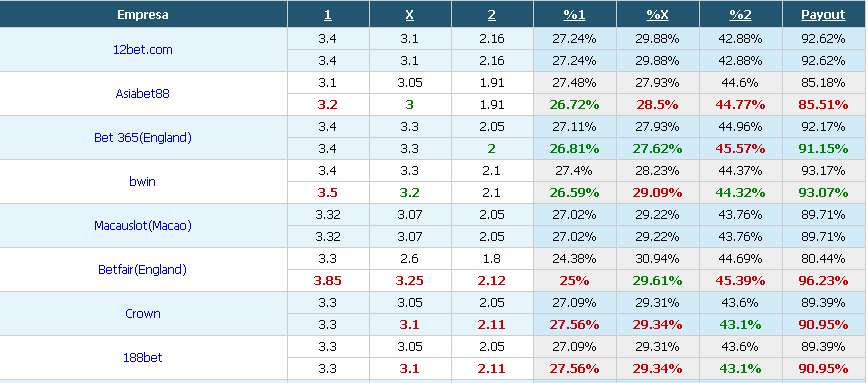Click the Bet 365(England) link

(x=143, y=138)
